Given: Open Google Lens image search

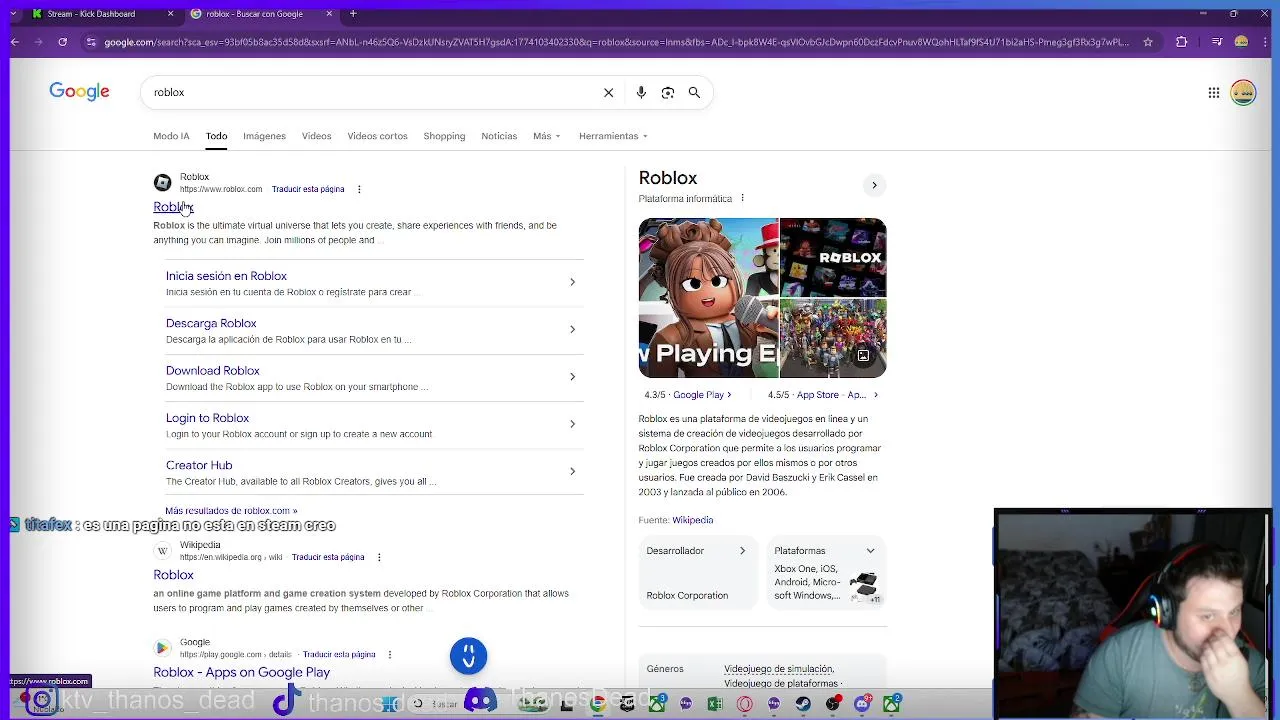Looking at the screenshot, I should coord(668,92).
